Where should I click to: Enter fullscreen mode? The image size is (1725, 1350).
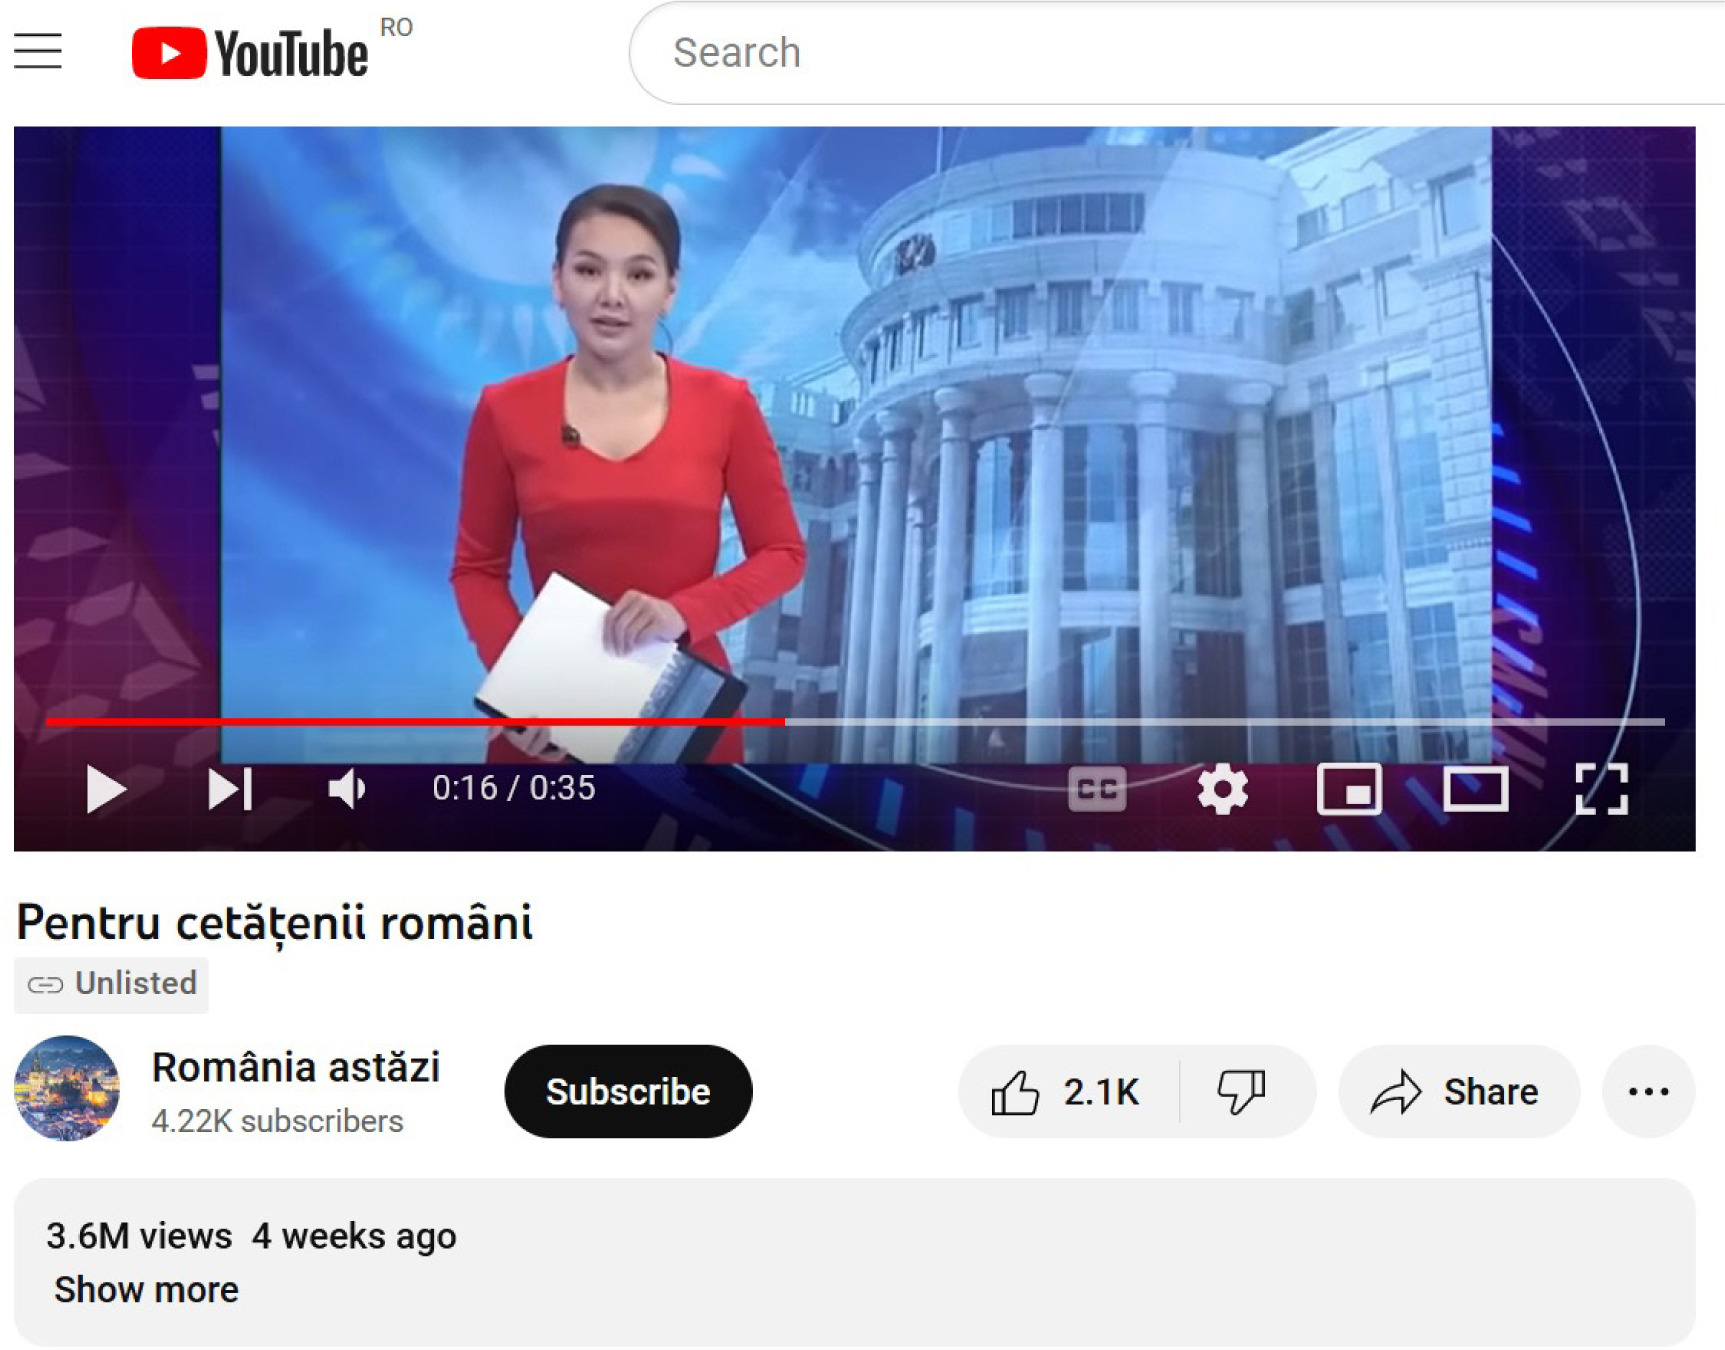tap(1601, 789)
